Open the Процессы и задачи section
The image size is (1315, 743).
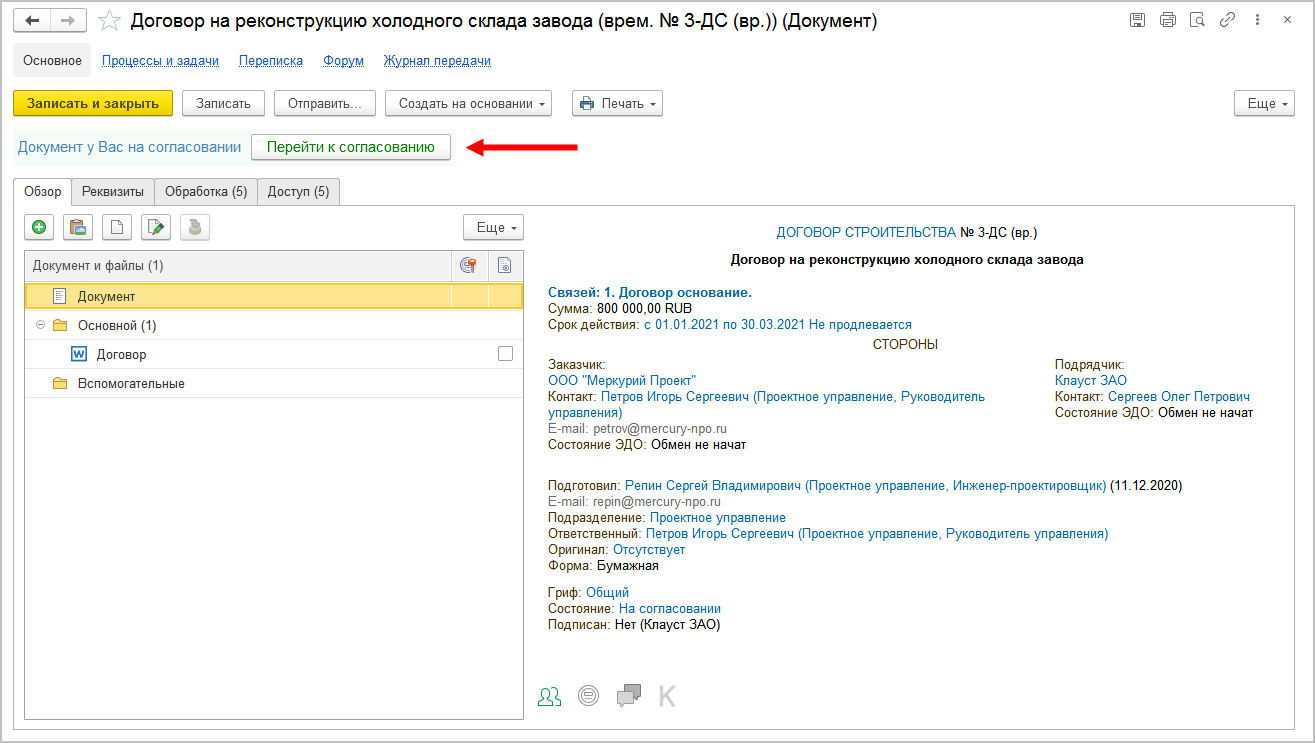(160, 61)
